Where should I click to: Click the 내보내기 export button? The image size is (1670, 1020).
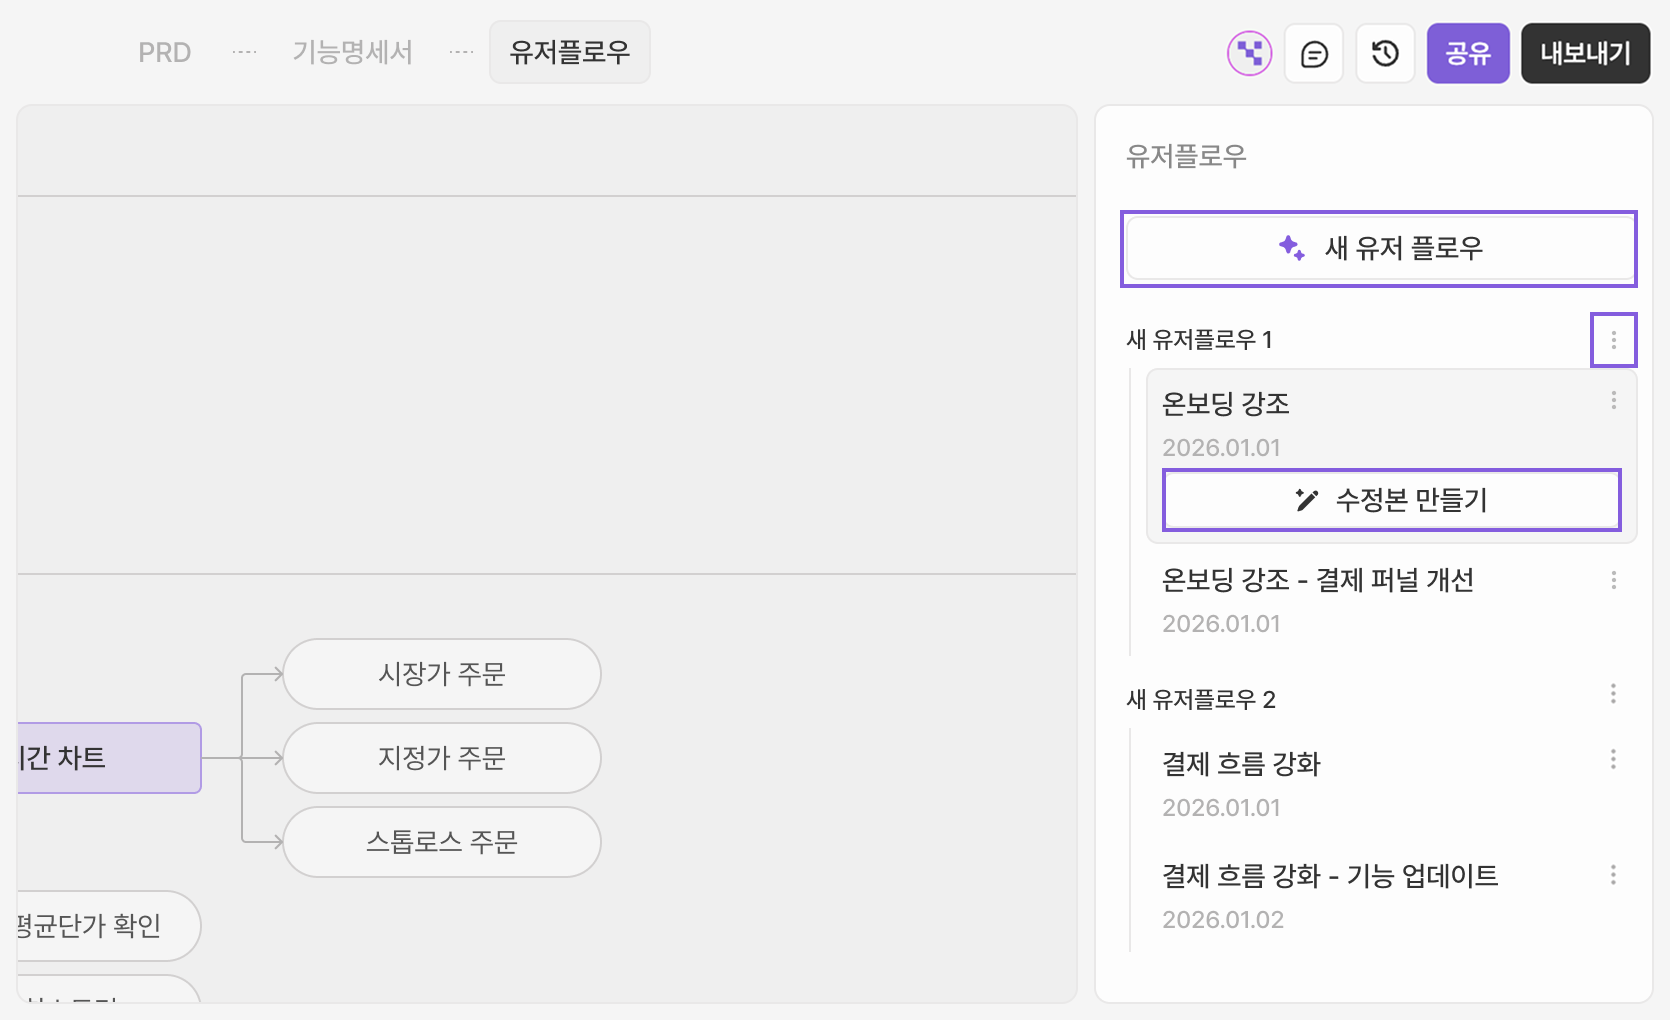(1585, 53)
